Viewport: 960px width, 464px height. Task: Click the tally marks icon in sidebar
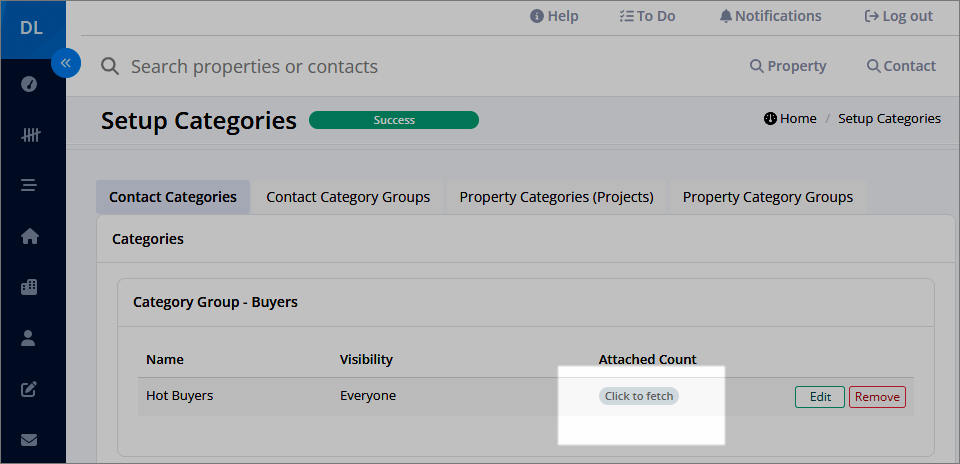point(30,135)
